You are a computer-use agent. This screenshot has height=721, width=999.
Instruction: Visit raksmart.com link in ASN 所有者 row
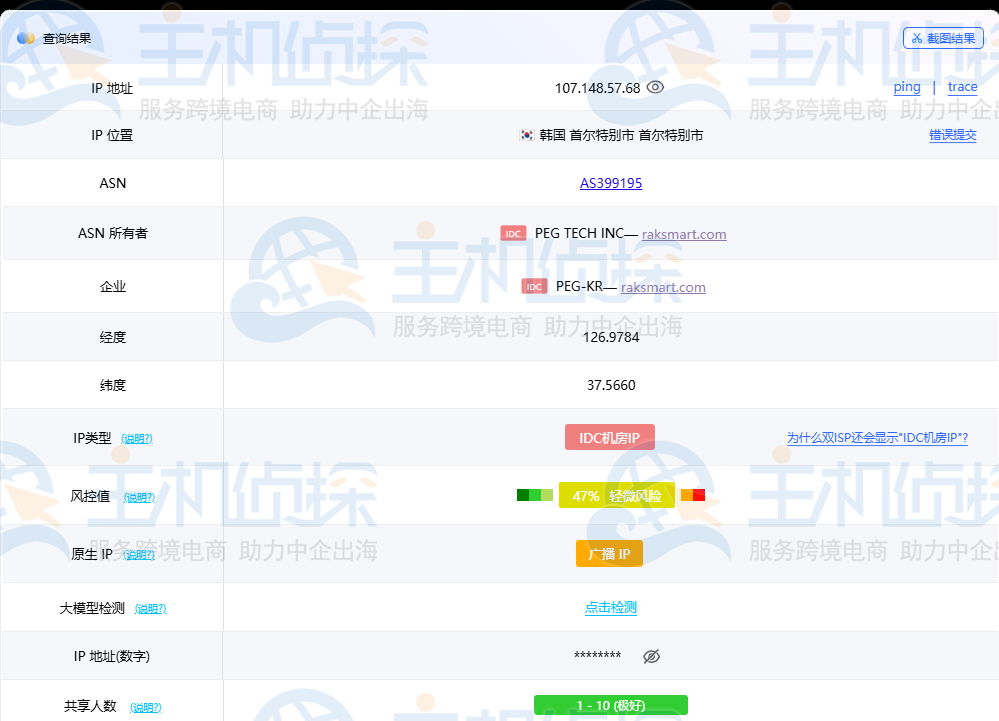pyautogui.click(x=684, y=233)
